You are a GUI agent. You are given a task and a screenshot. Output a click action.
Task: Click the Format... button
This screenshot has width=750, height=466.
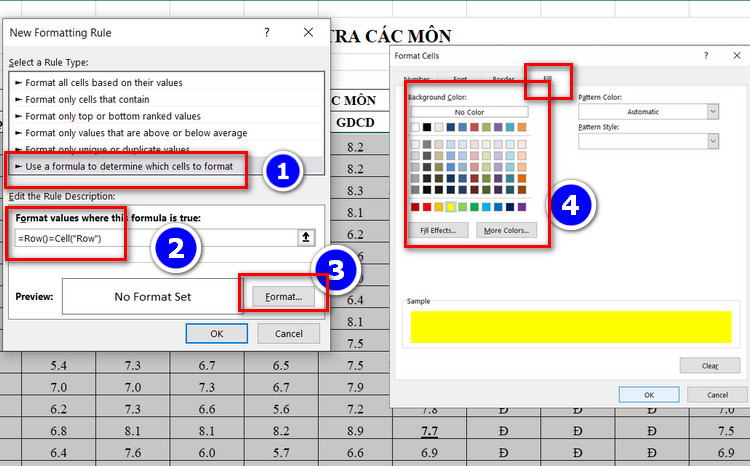283,297
